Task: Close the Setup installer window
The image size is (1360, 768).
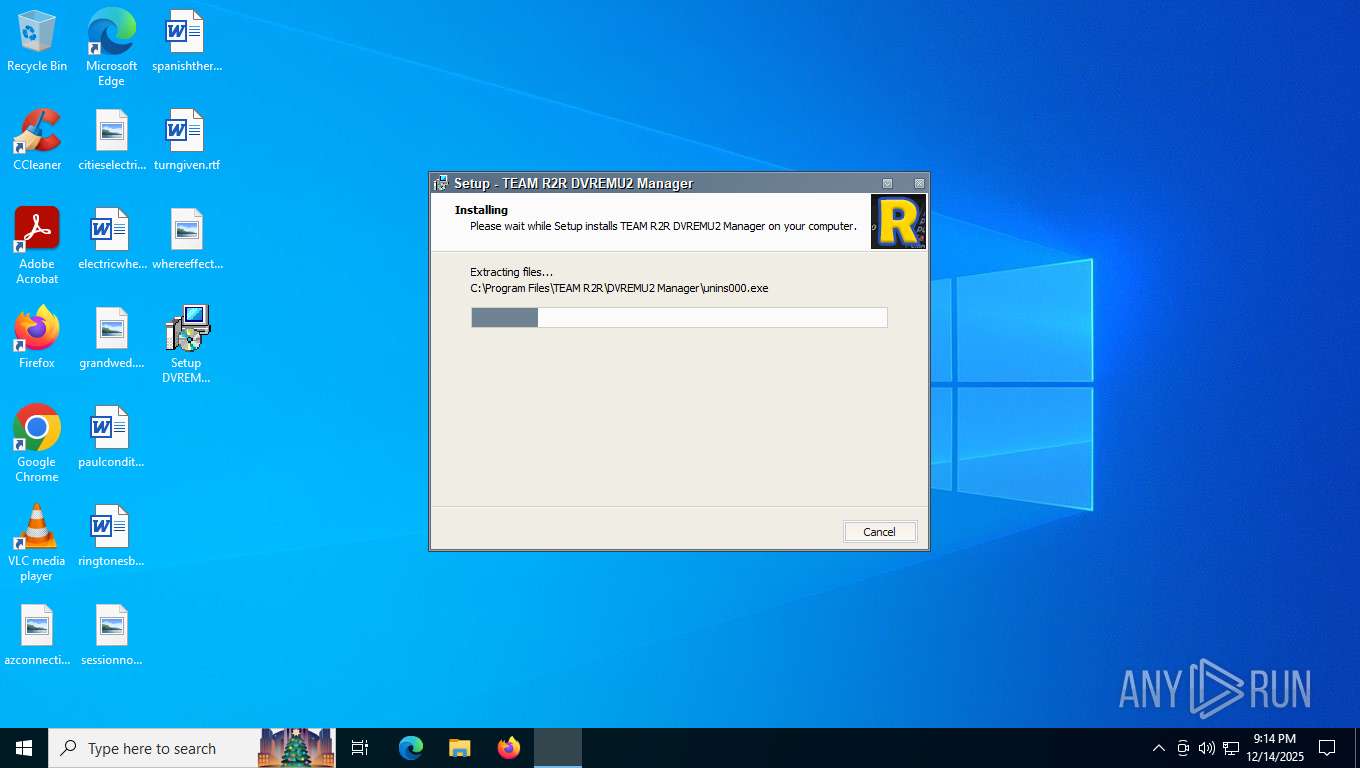Action: 919,184
